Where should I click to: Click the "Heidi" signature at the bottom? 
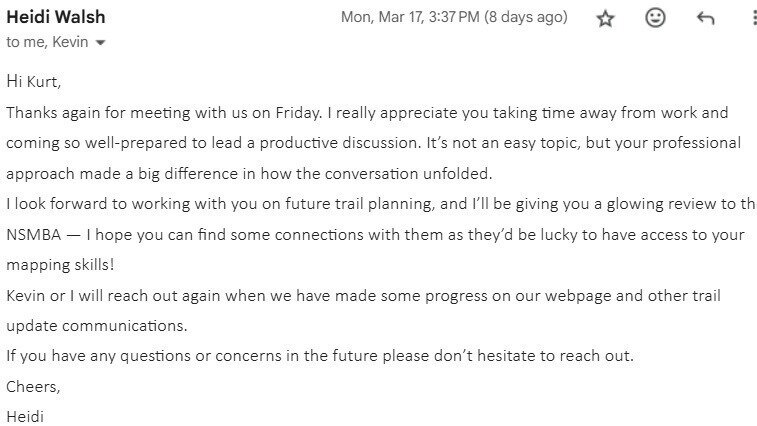[25, 415]
